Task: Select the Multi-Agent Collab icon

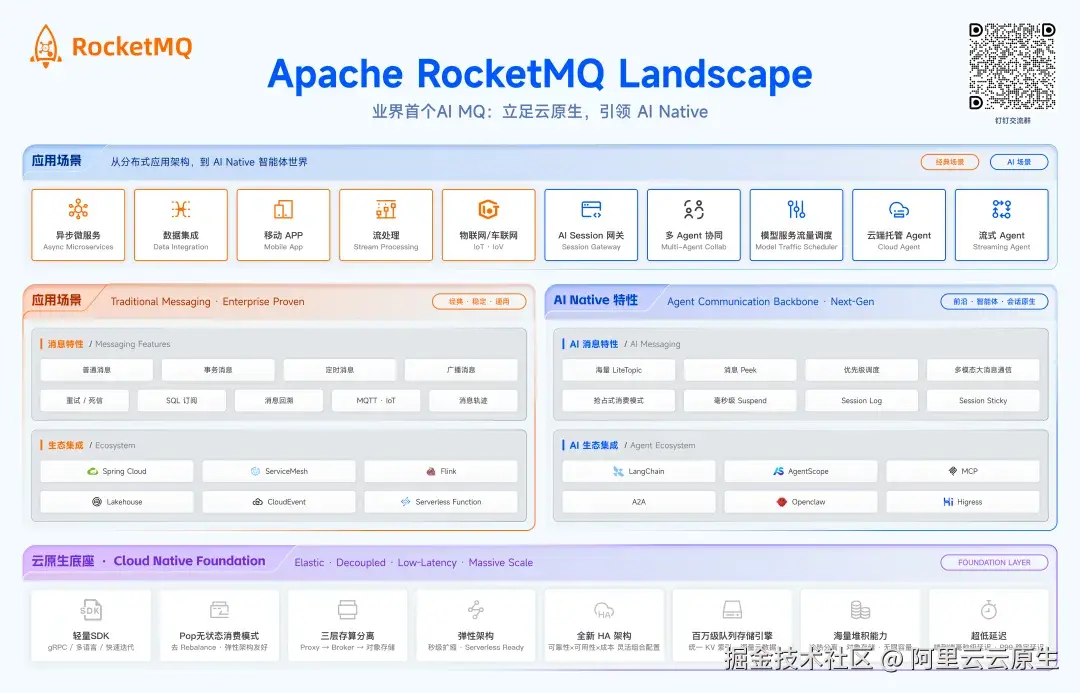Action: coord(694,209)
